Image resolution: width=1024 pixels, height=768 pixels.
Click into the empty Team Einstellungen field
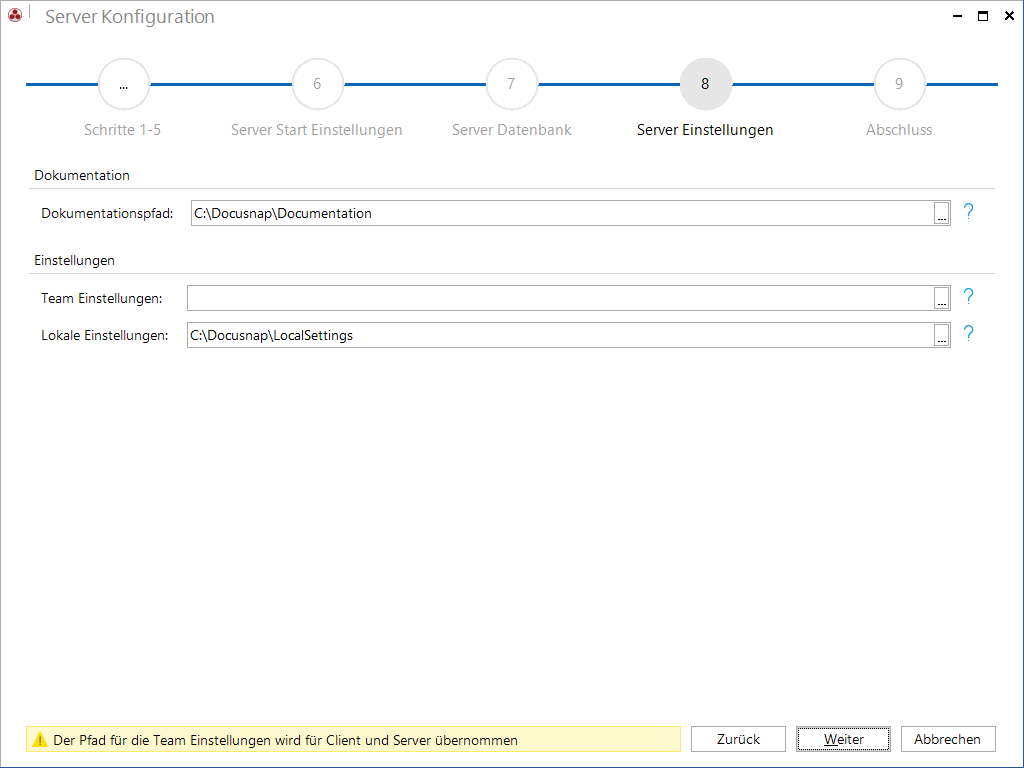[560, 298]
